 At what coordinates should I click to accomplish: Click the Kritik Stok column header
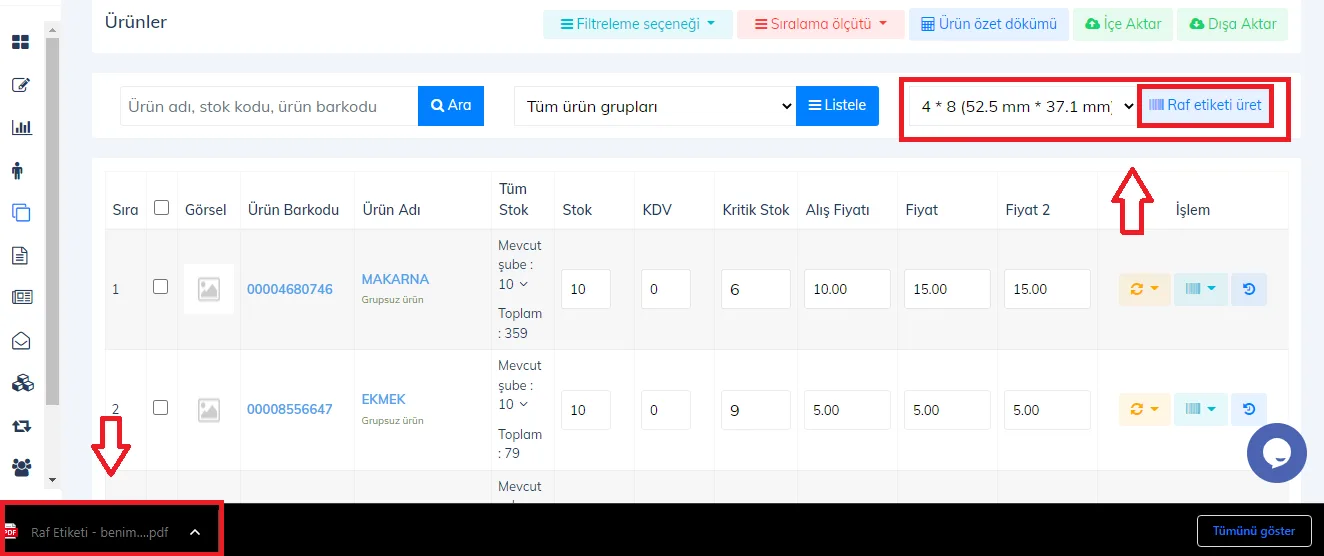756,210
